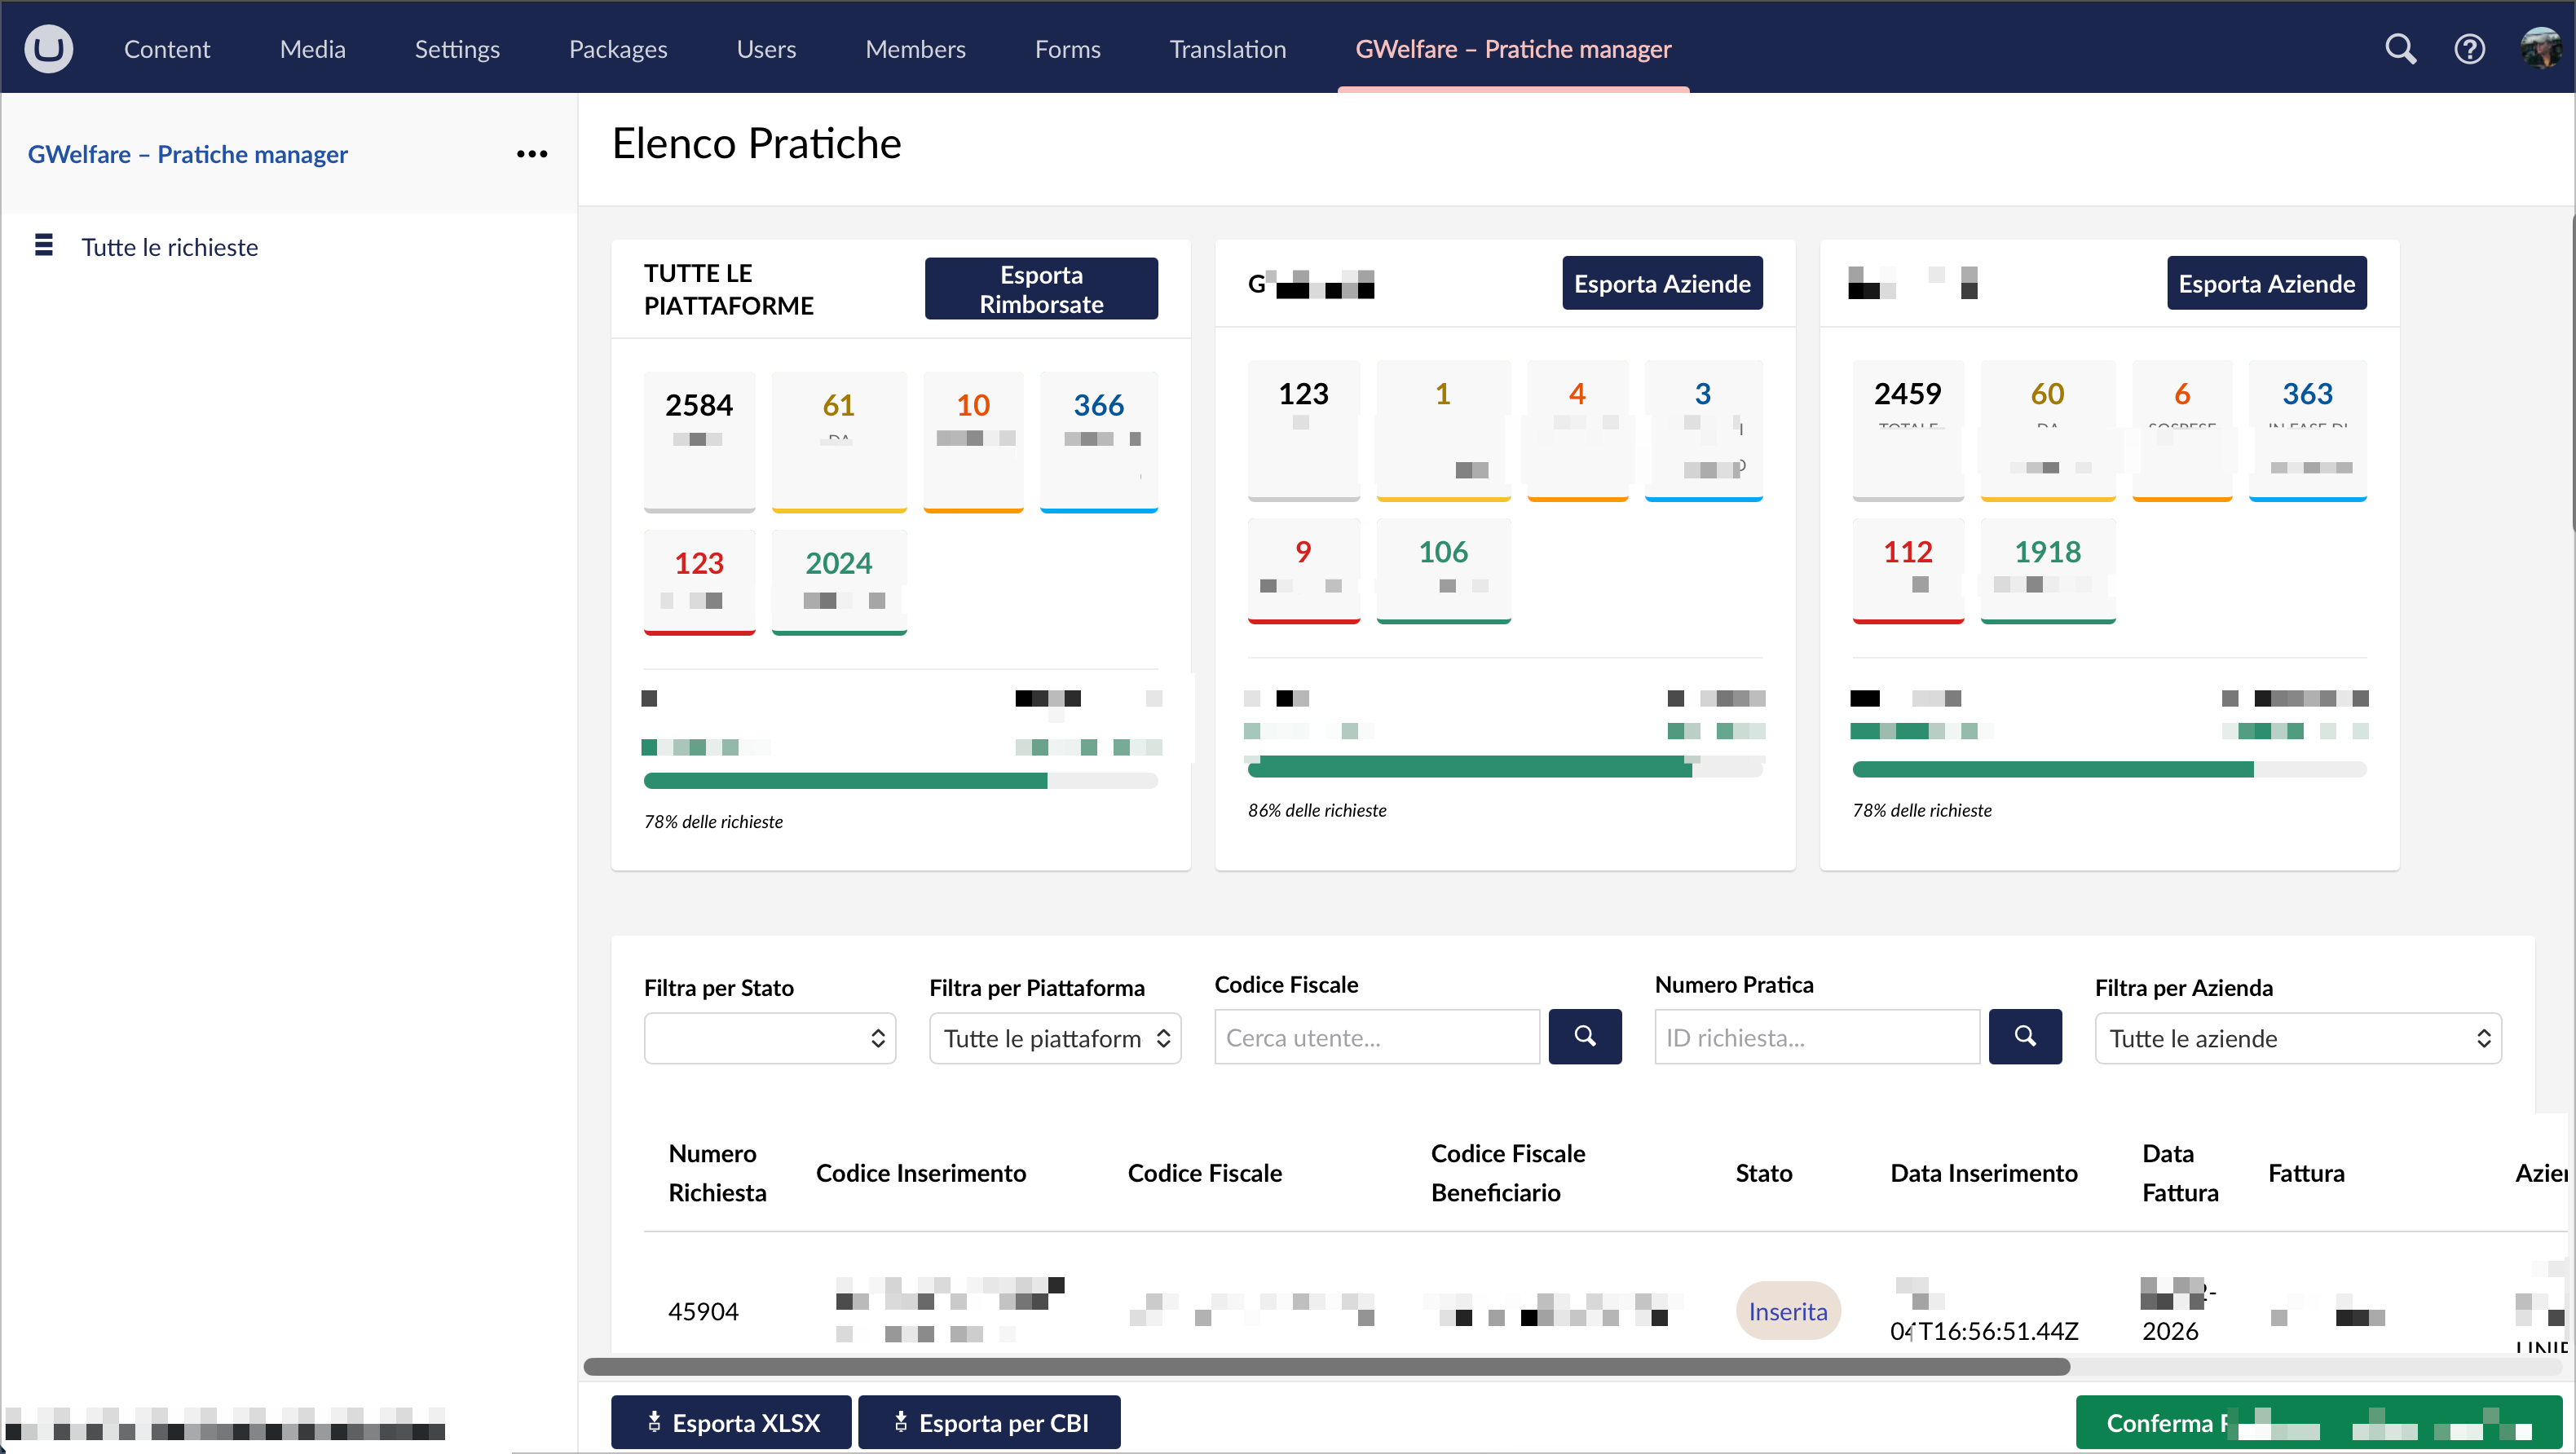The image size is (2576, 1454).
Task: Open the Members section tab
Action: pyautogui.click(x=914, y=48)
